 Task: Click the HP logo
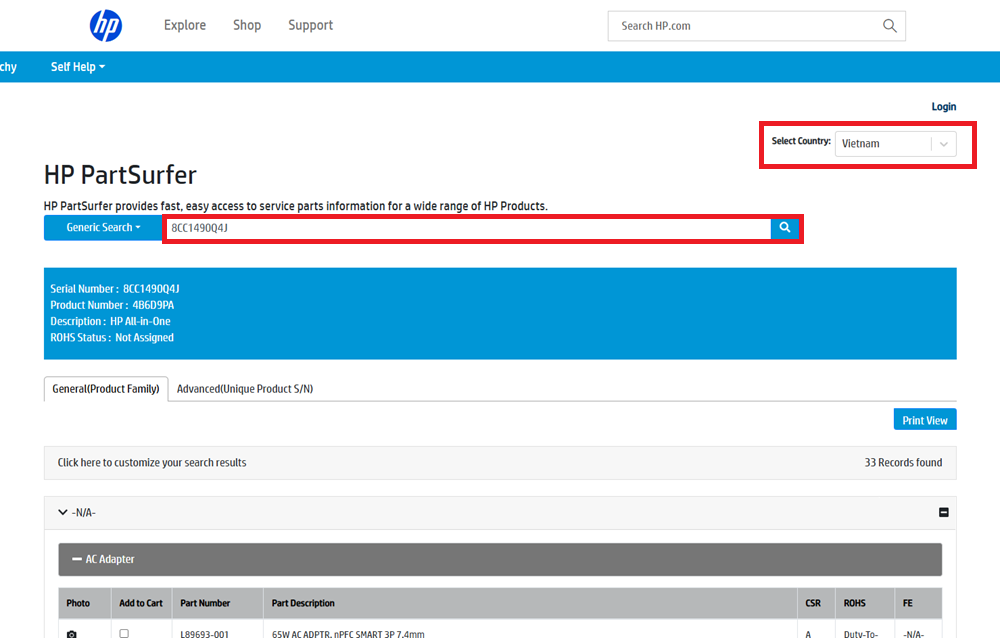pyautogui.click(x=106, y=26)
